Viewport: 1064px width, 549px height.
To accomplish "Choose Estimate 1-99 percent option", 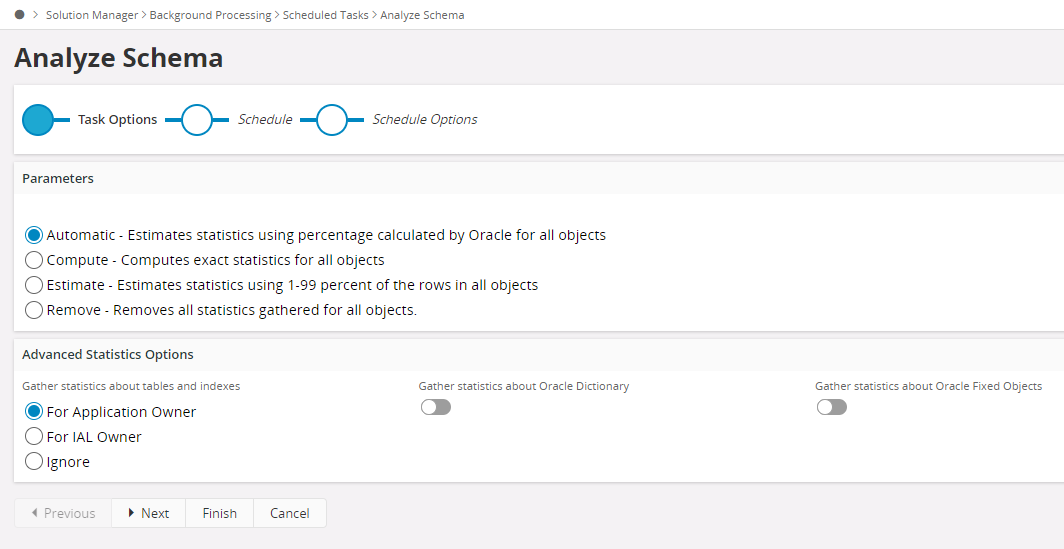I will [34, 285].
